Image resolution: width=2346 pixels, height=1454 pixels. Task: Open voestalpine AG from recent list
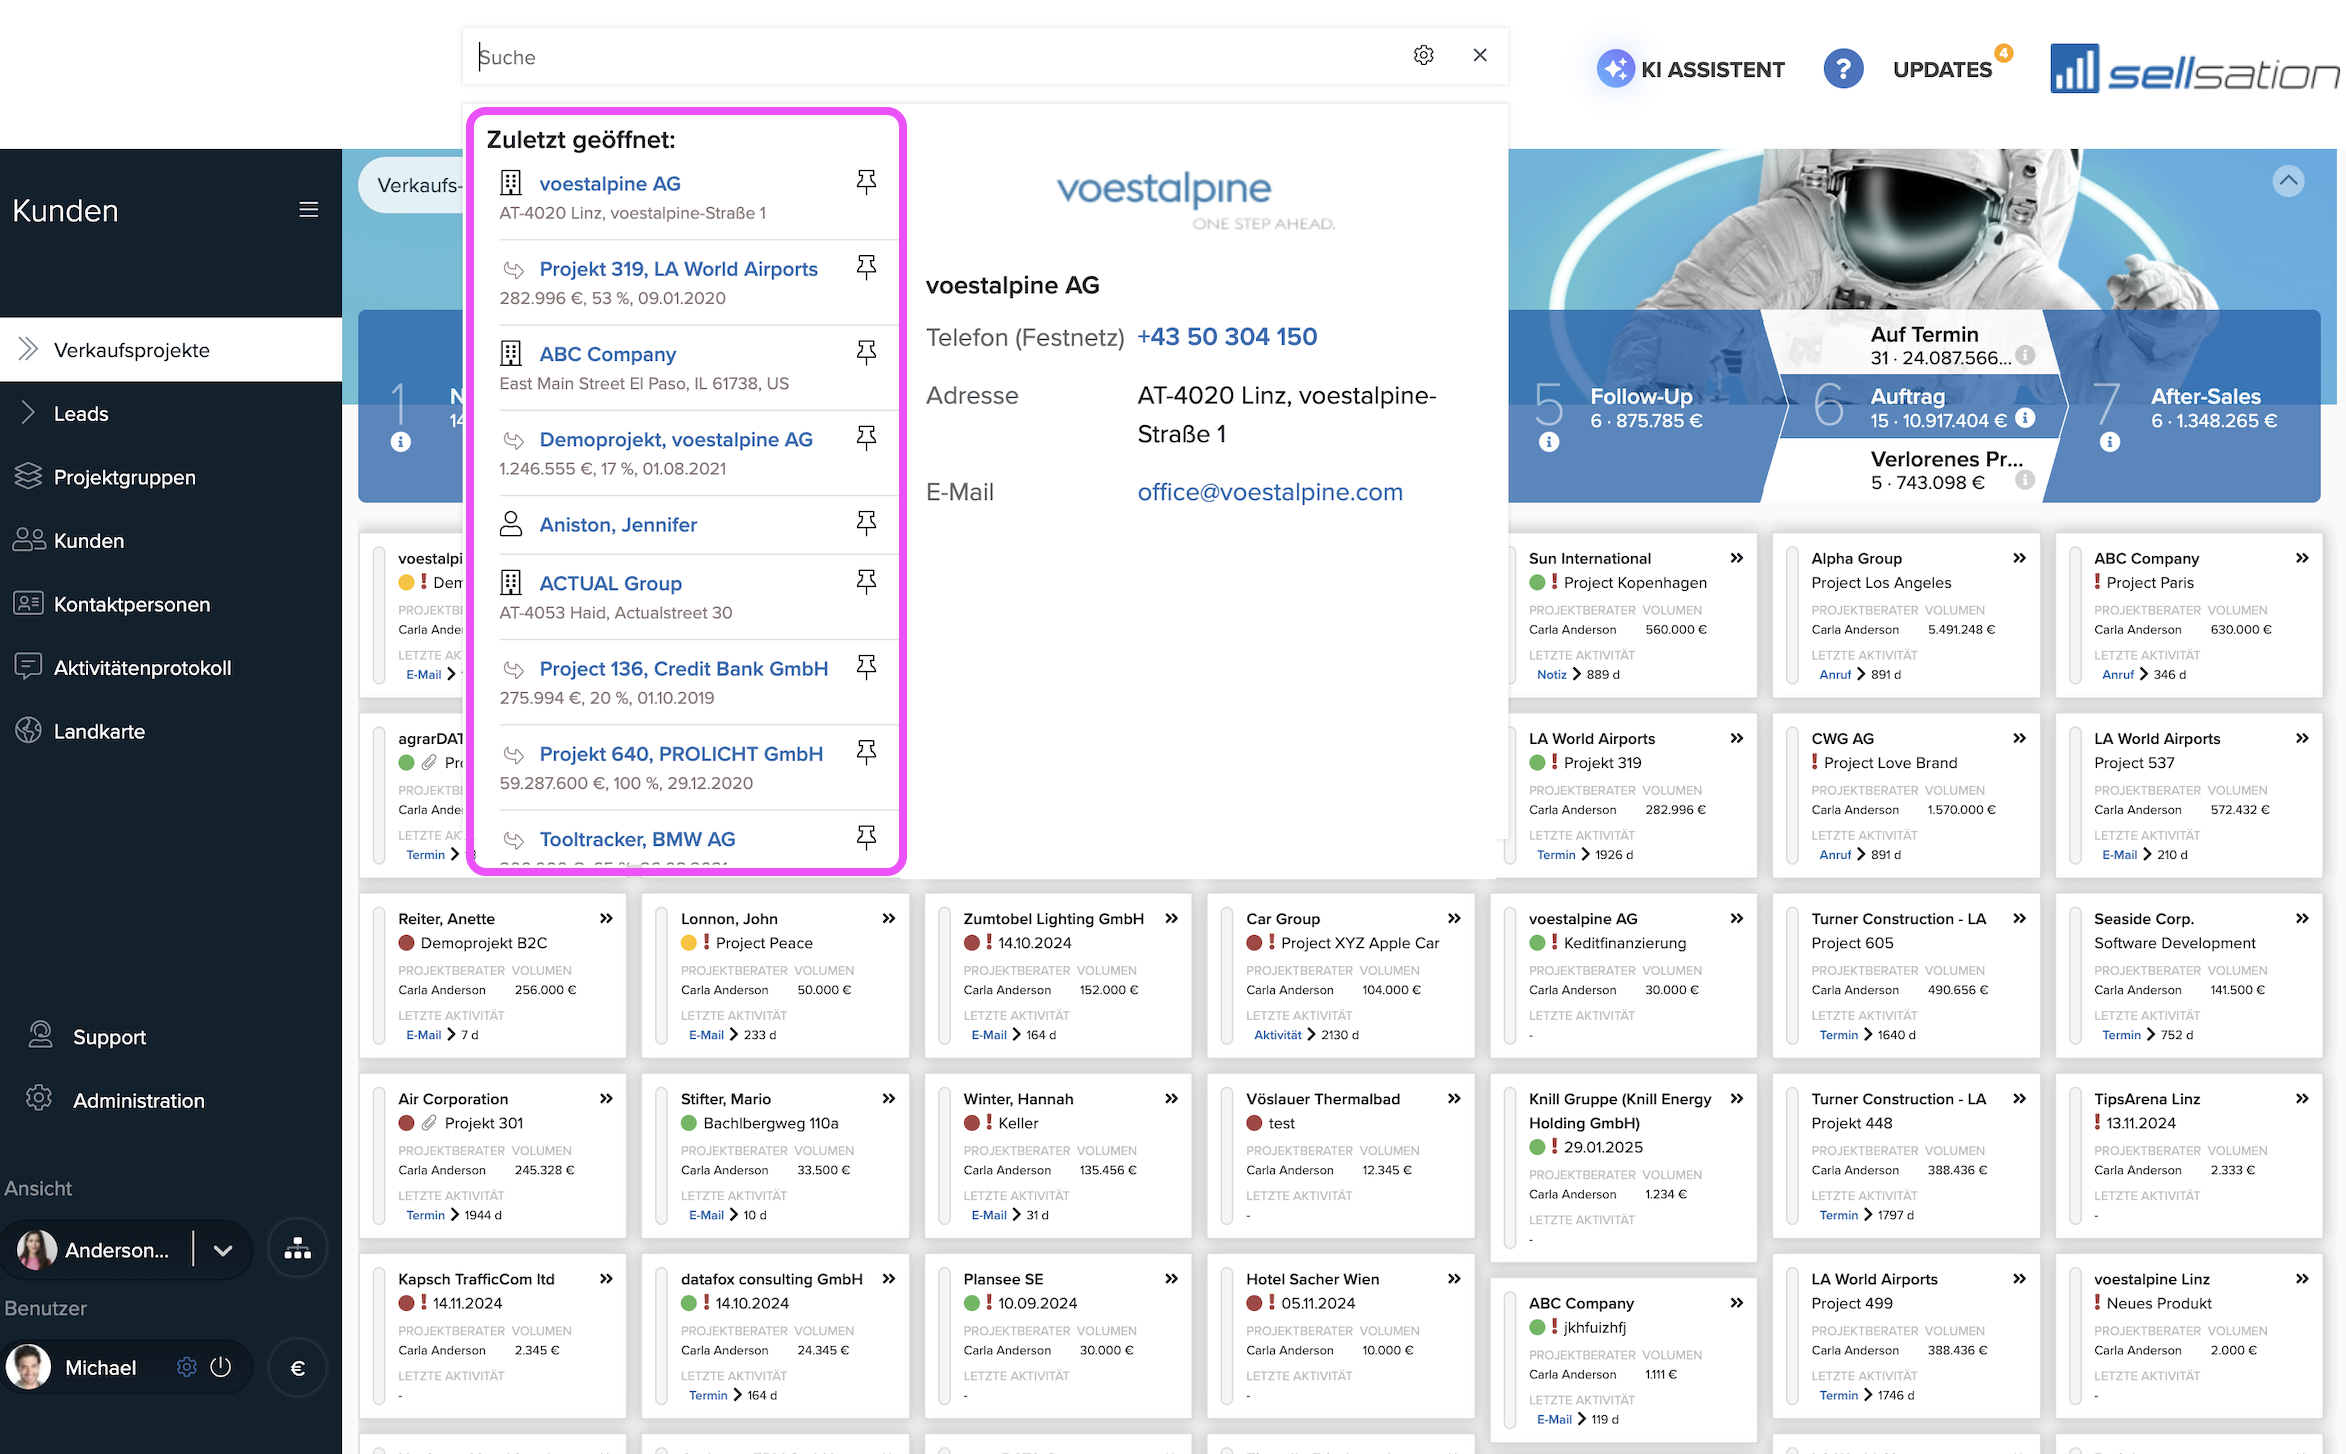click(610, 184)
